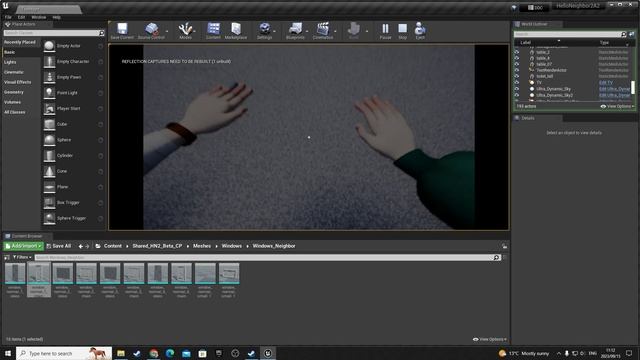Click the Build toolbar button
This screenshot has height=360, width=640.
[353, 31]
